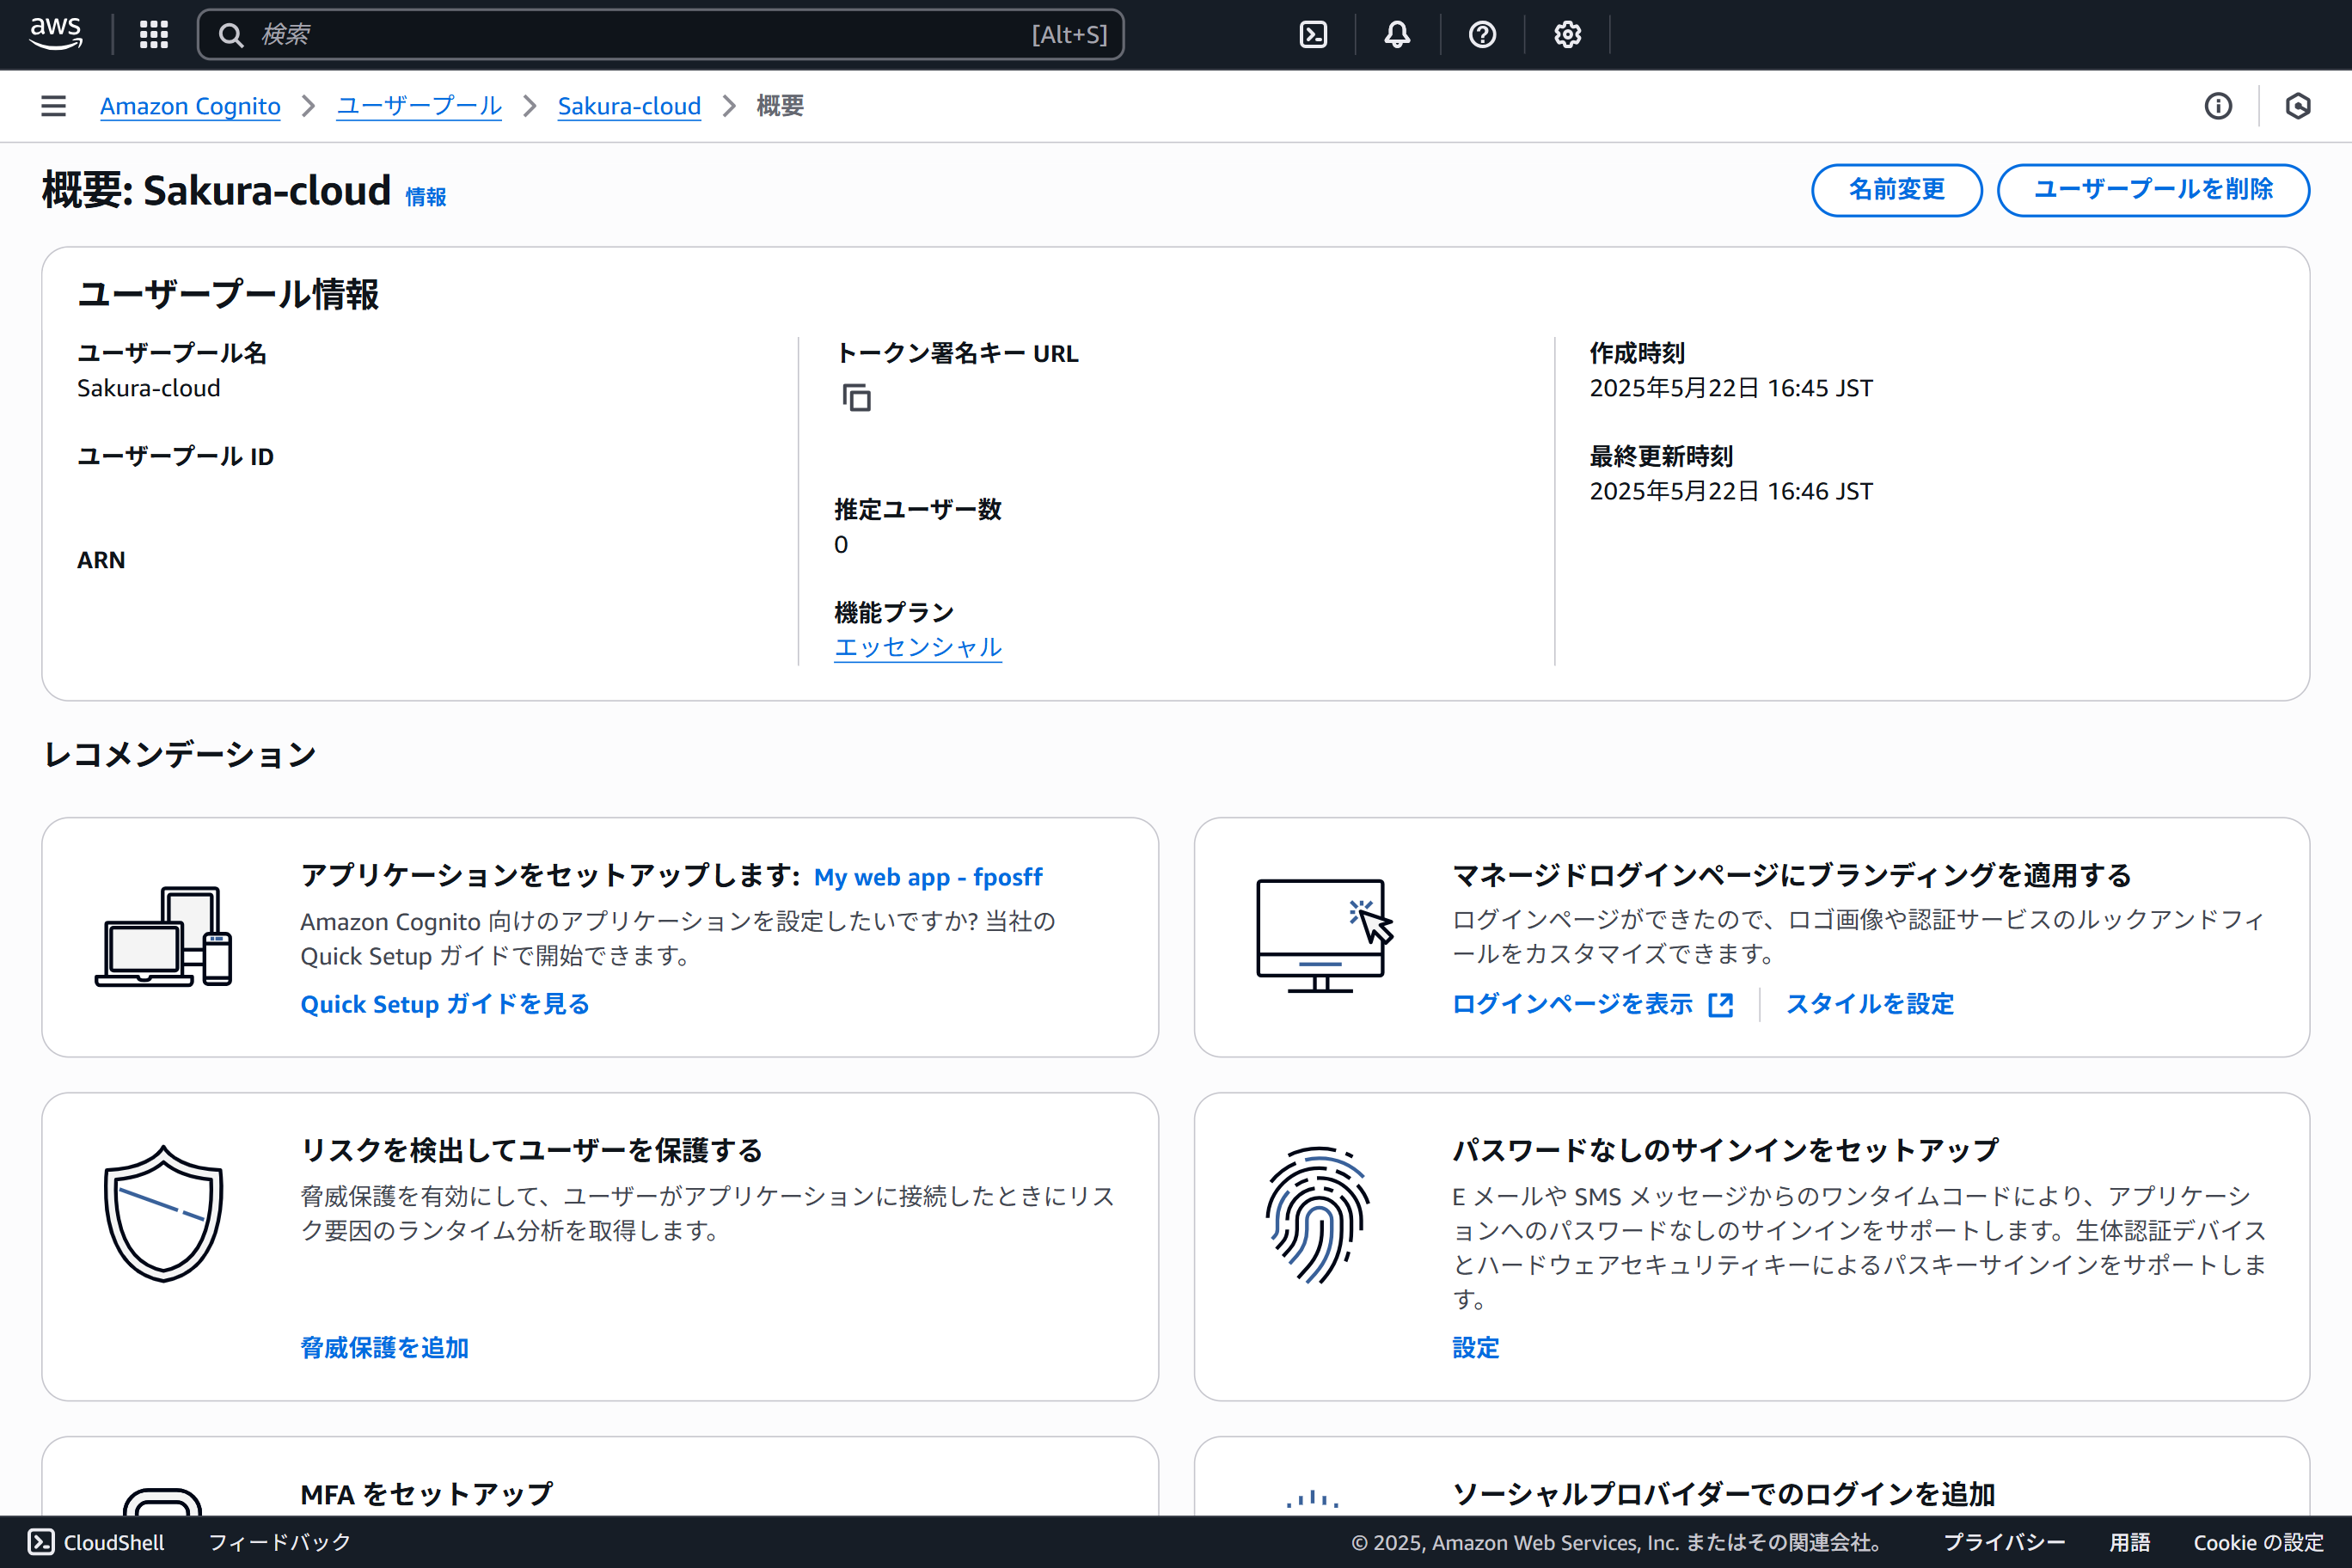Click the AWS logo home icon

click(56, 34)
